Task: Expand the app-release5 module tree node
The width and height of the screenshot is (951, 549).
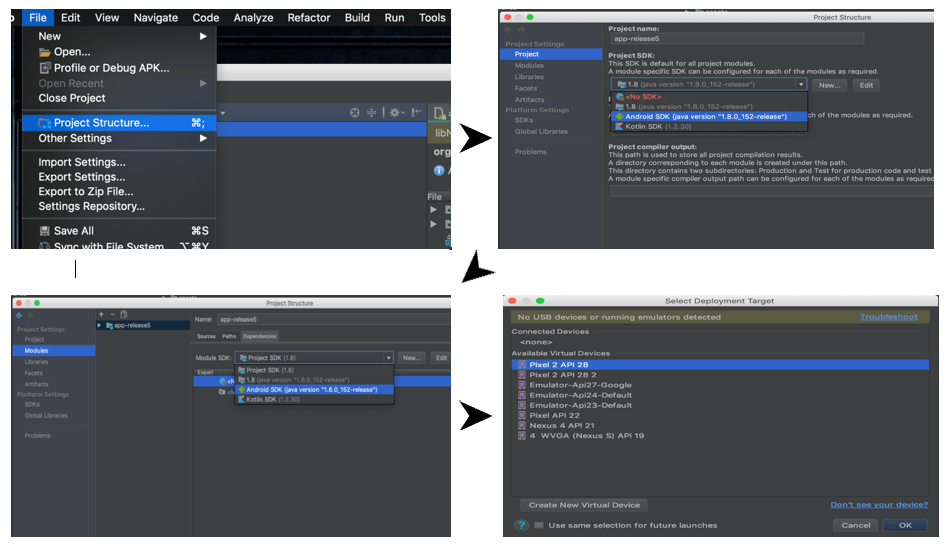Action: (x=99, y=326)
